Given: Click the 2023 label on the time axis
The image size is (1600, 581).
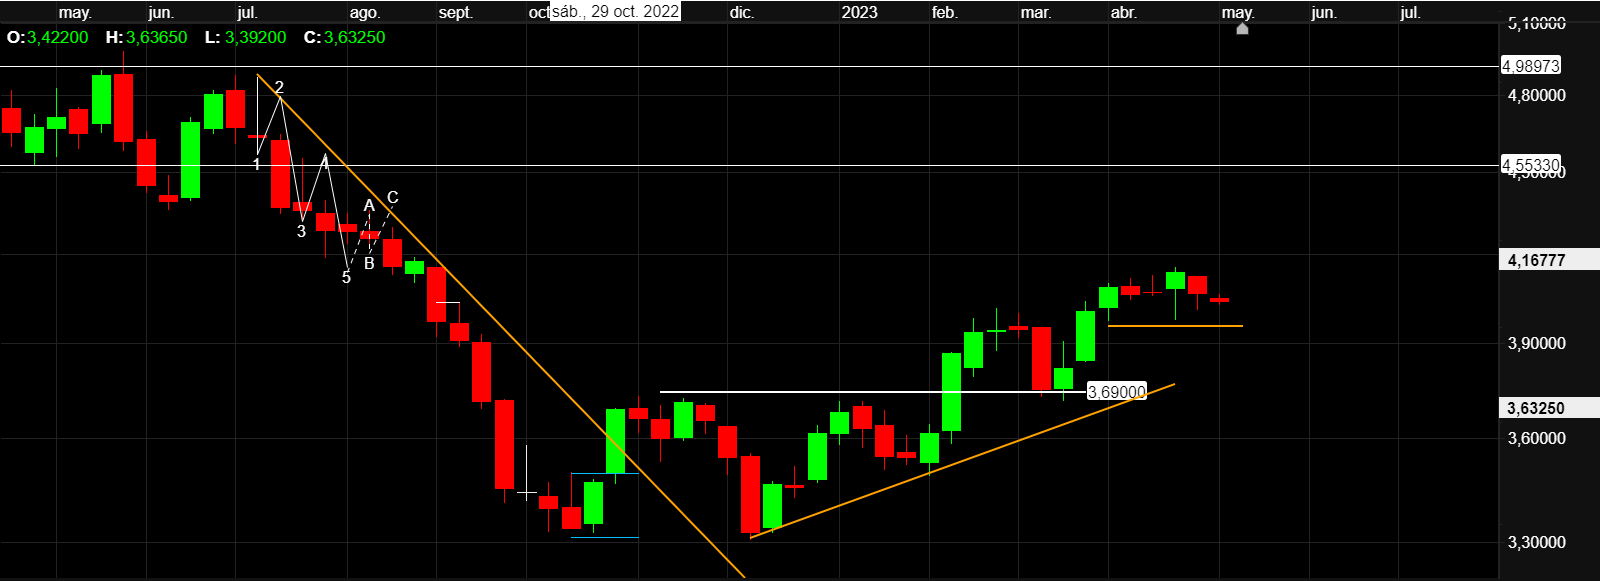Looking at the screenshot, I should [859, 13].
